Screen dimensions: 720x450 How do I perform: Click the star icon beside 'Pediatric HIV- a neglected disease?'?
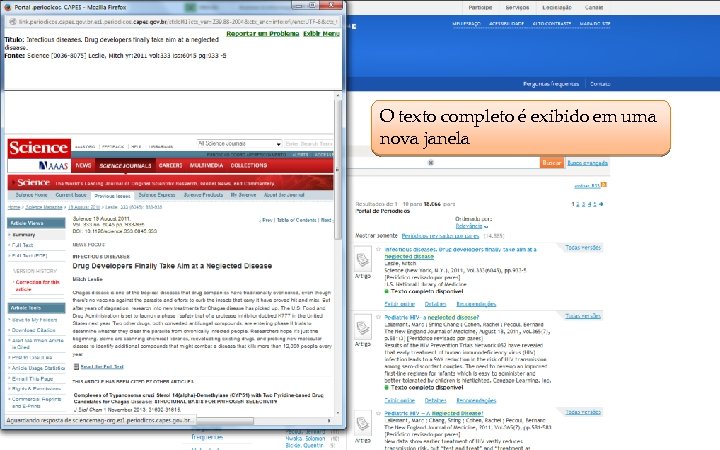(378, 317)
